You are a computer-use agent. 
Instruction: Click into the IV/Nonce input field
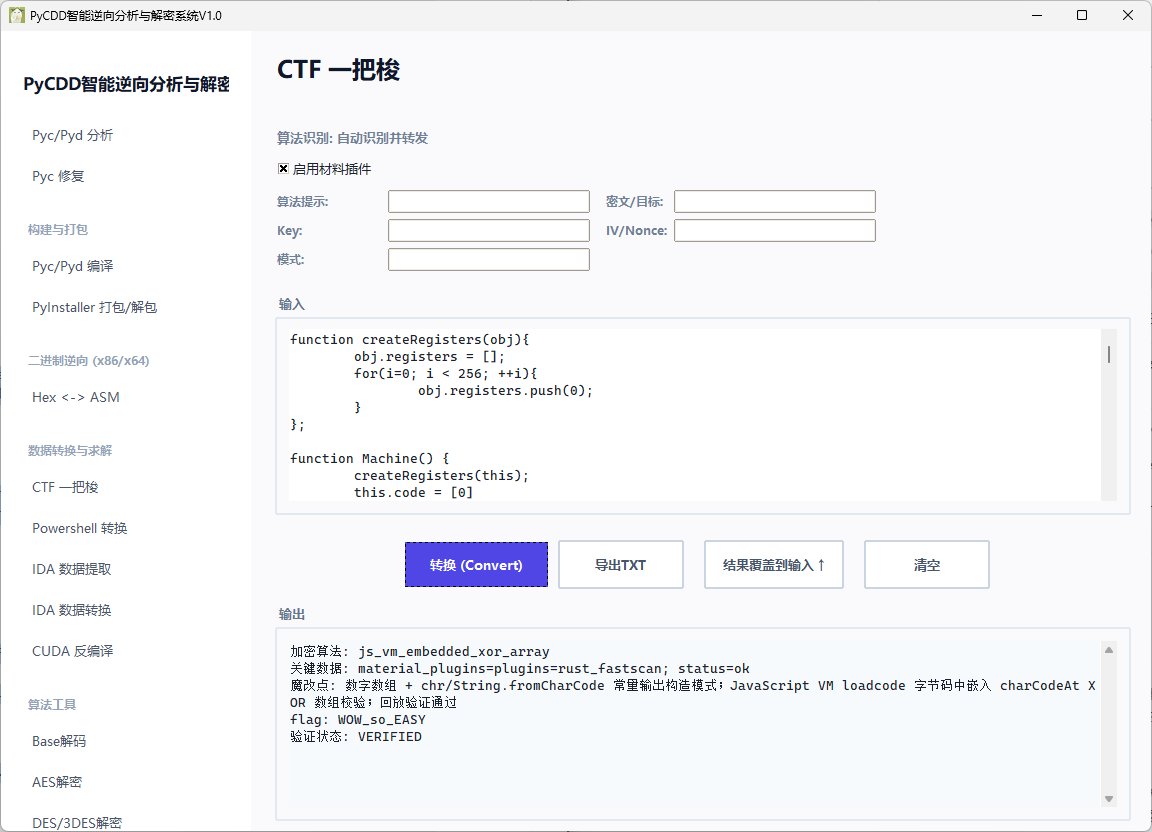pos(774,231)
